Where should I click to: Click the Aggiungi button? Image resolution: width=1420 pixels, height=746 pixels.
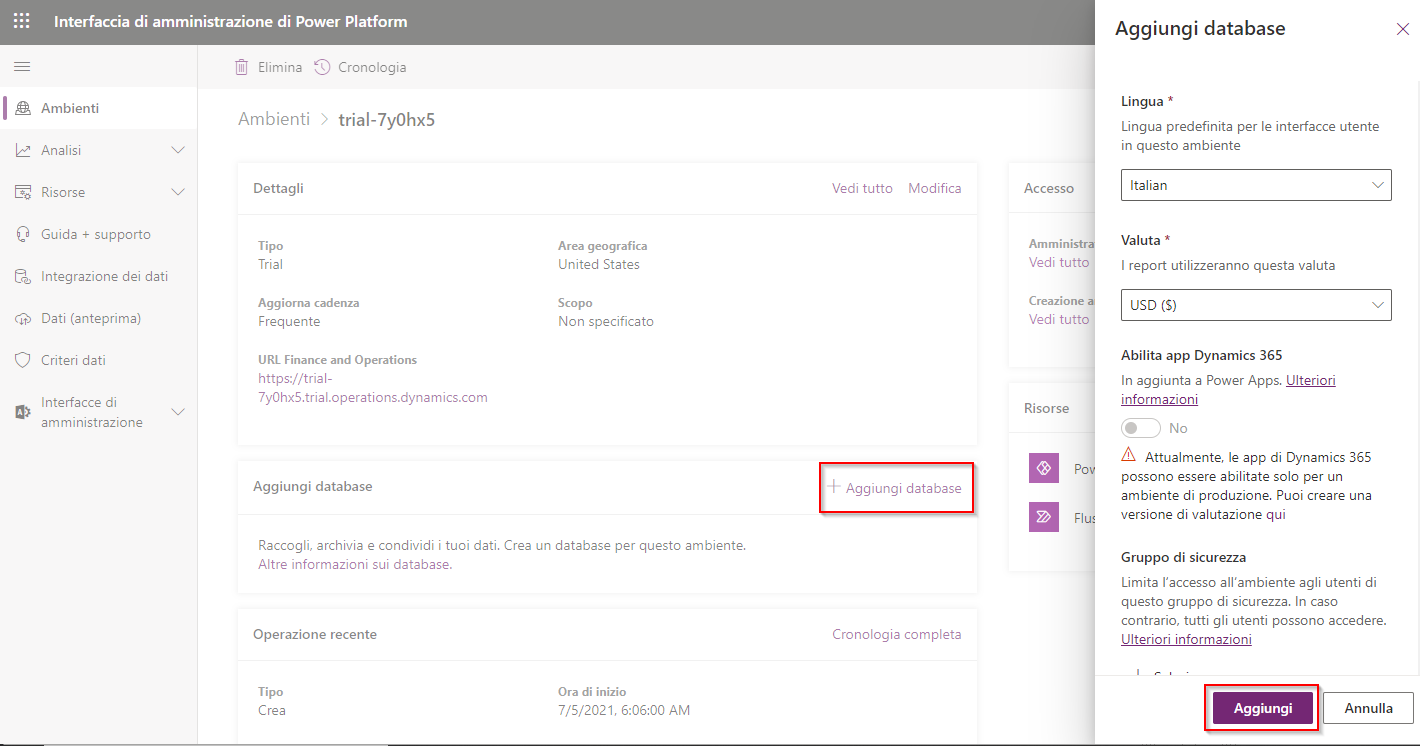1262,708
